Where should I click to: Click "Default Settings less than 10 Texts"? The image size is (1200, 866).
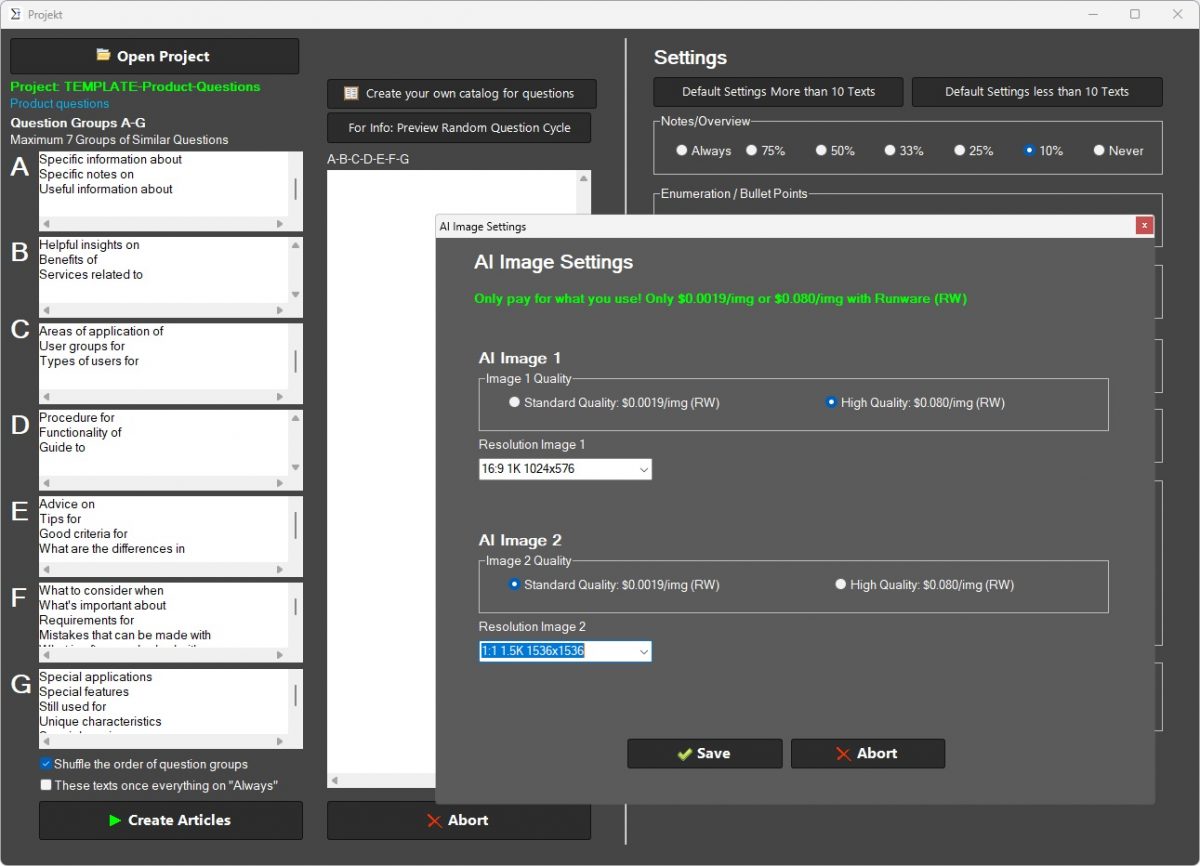[1037, 91]
